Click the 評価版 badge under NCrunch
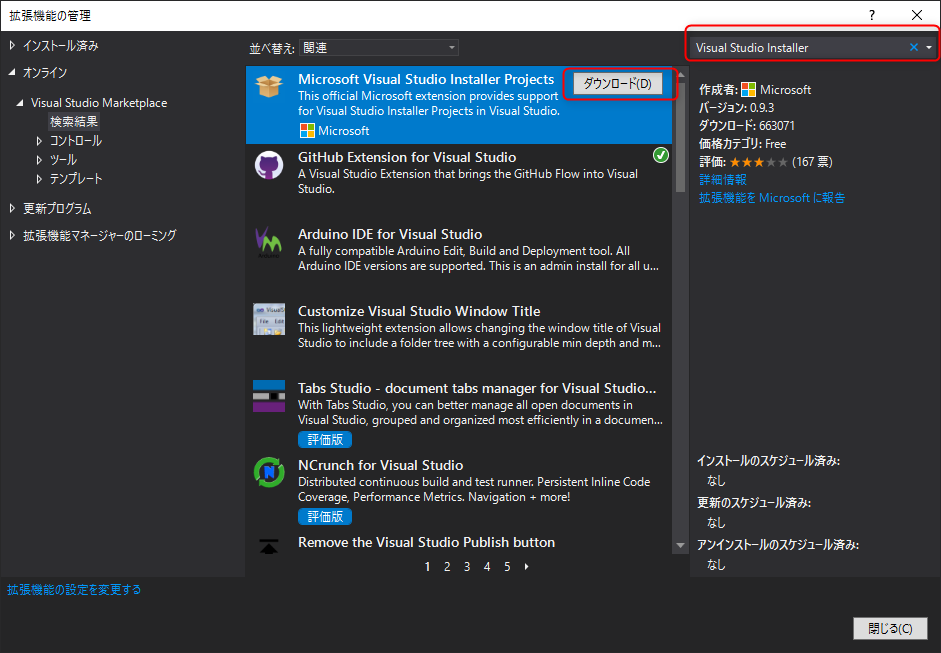 [325, 517]
